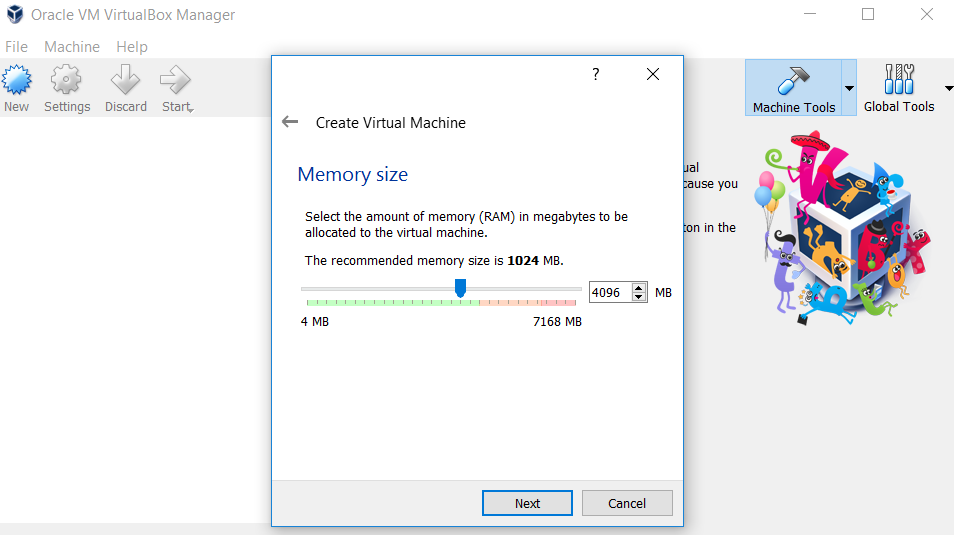Click the '4 MB' minimum label
This screenshot has width=954, height=535.
[x=315, y=321]
